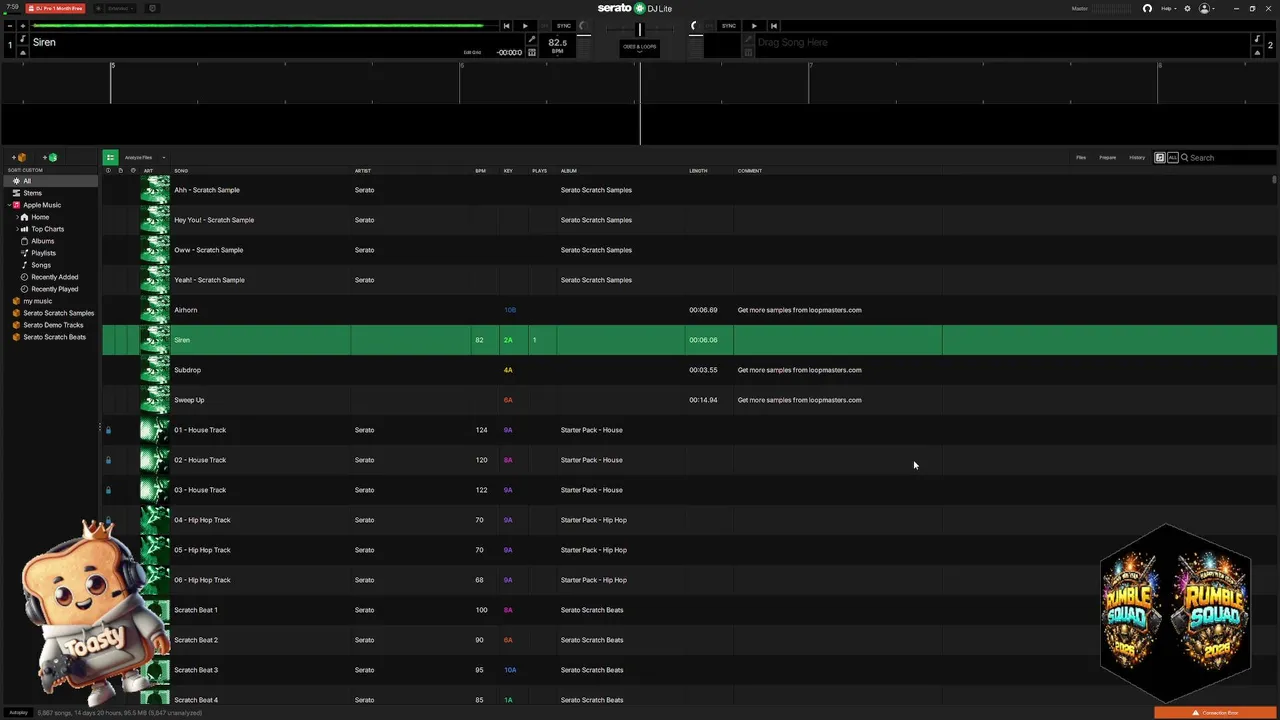Collapse the Apple Music tree
Screen dimensions: 1280x720
[9, 205]
